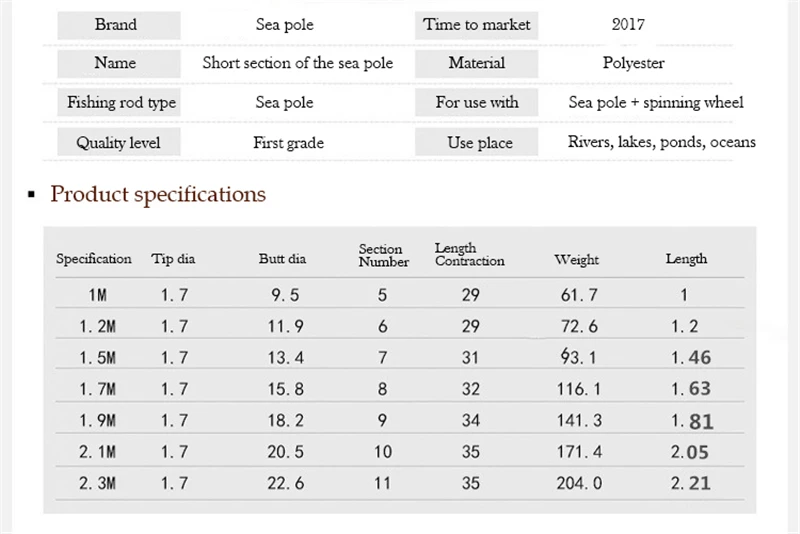Select the 204.0 weight value
The image size is (800, 534).
[579, 483]
